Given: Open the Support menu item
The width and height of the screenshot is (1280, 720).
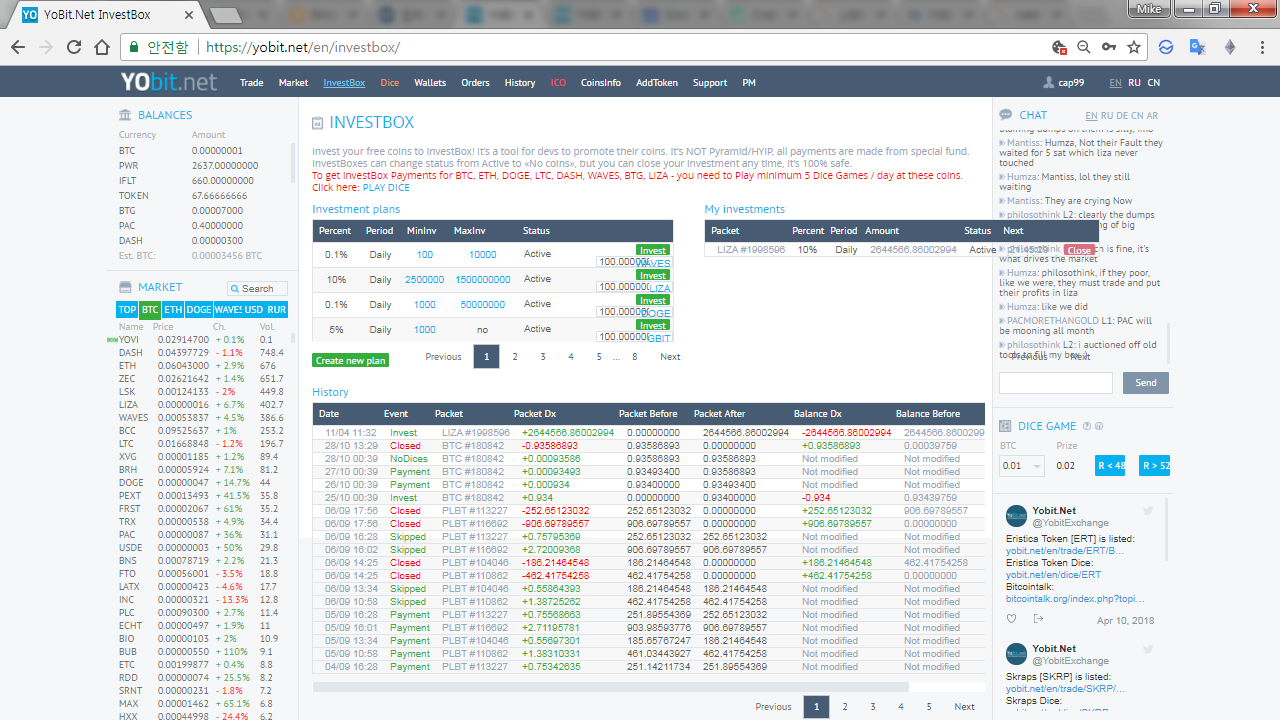Looking at the screenshot, I should click(710, 83).
